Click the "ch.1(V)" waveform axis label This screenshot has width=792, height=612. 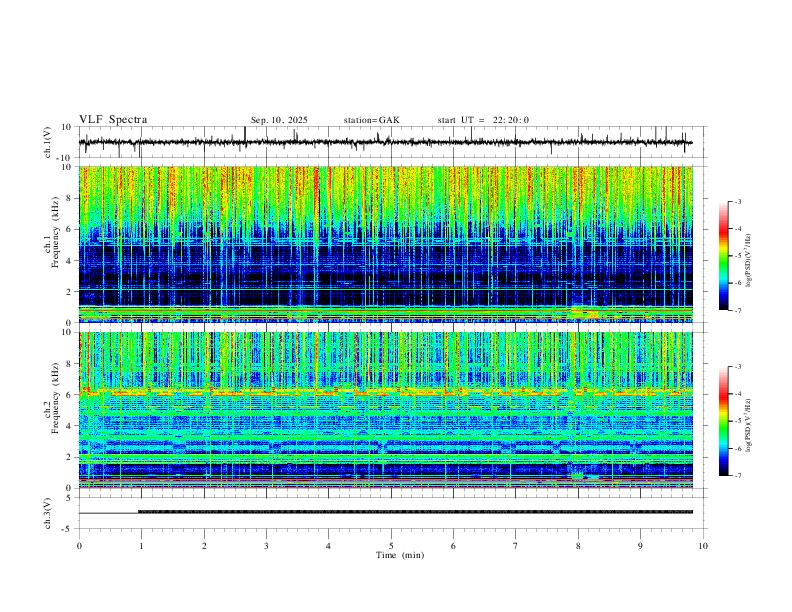coord(48,142)
